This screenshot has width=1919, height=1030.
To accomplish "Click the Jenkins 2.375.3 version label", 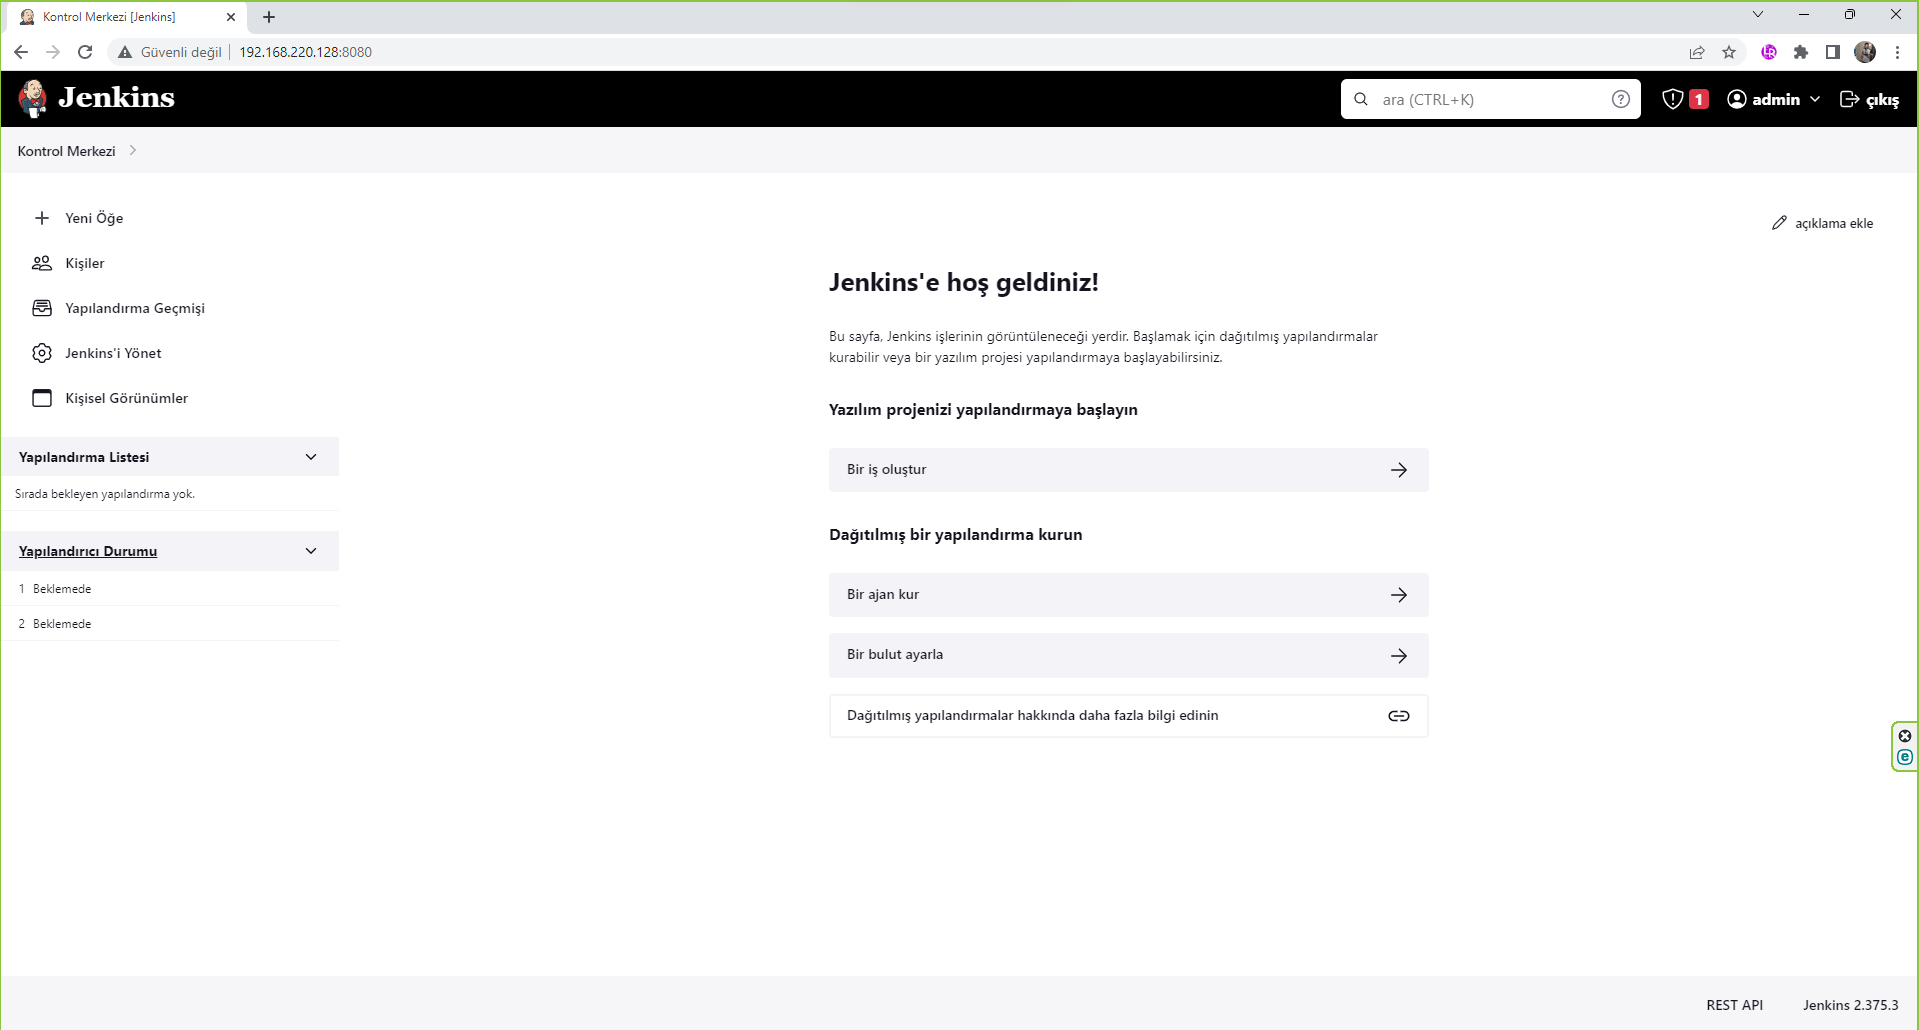I will coord(1850,1005).
